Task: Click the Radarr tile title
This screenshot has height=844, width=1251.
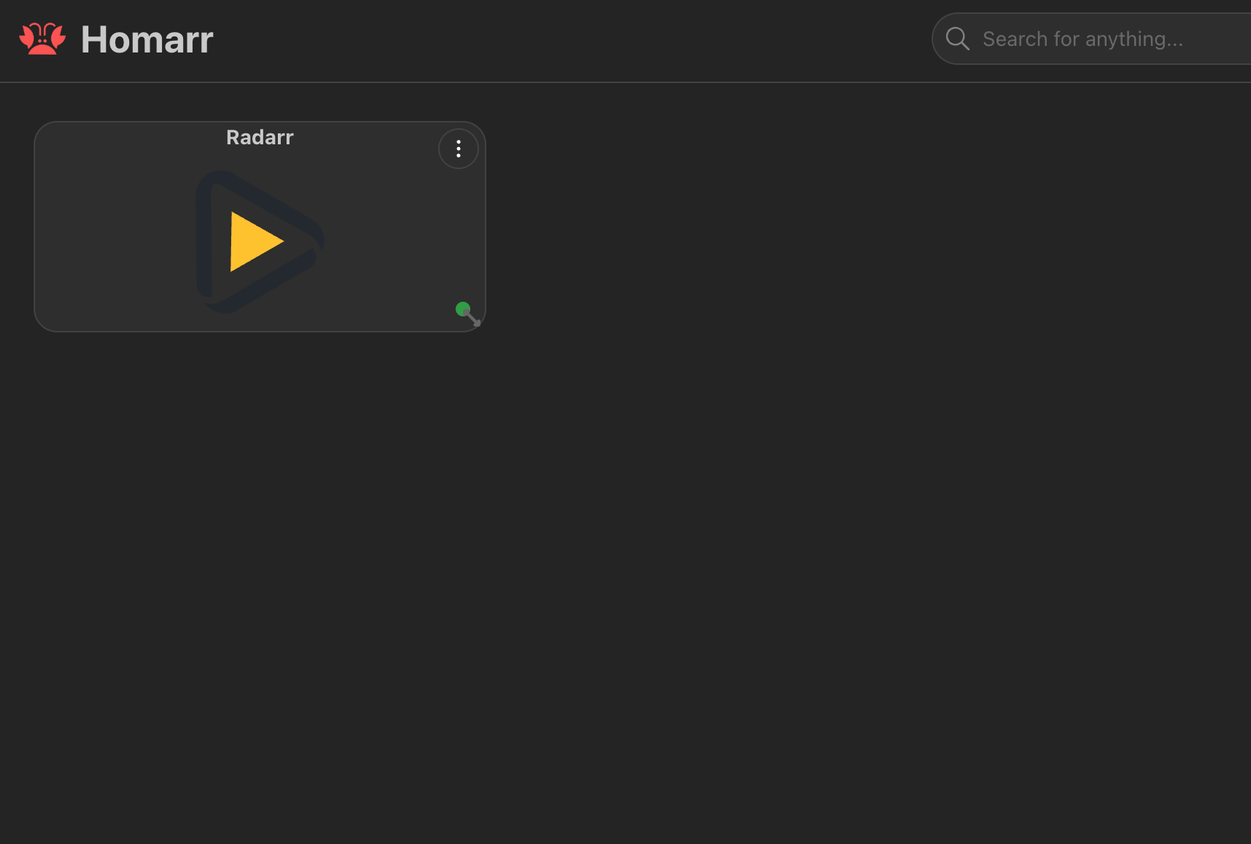Action: 260,137
